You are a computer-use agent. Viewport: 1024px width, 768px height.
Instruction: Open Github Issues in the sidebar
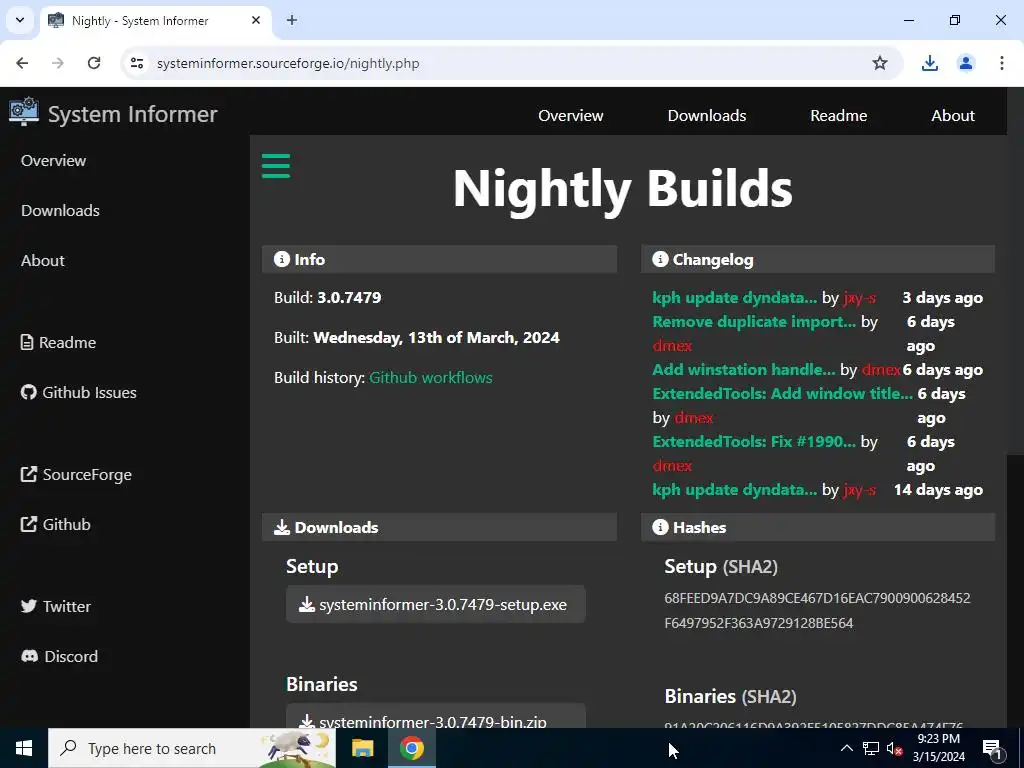[78, 392]
